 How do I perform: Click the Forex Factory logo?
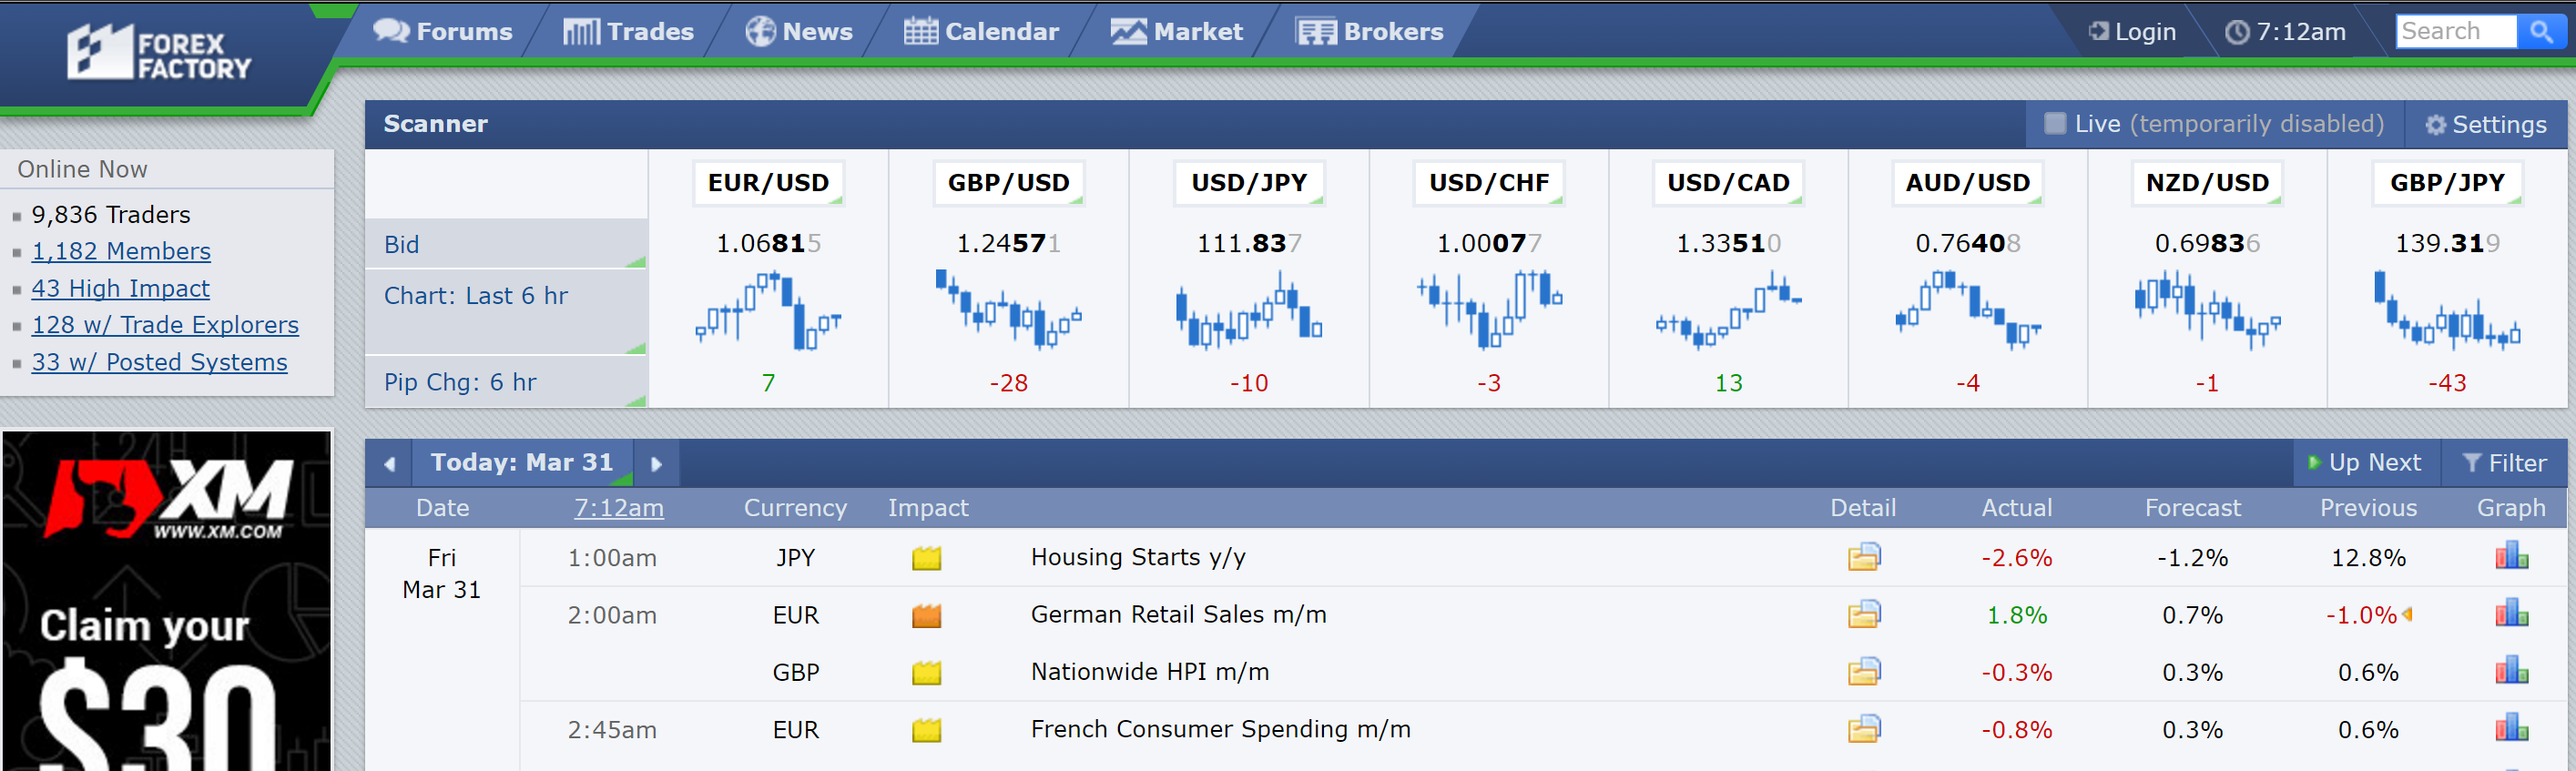point(160,52)
